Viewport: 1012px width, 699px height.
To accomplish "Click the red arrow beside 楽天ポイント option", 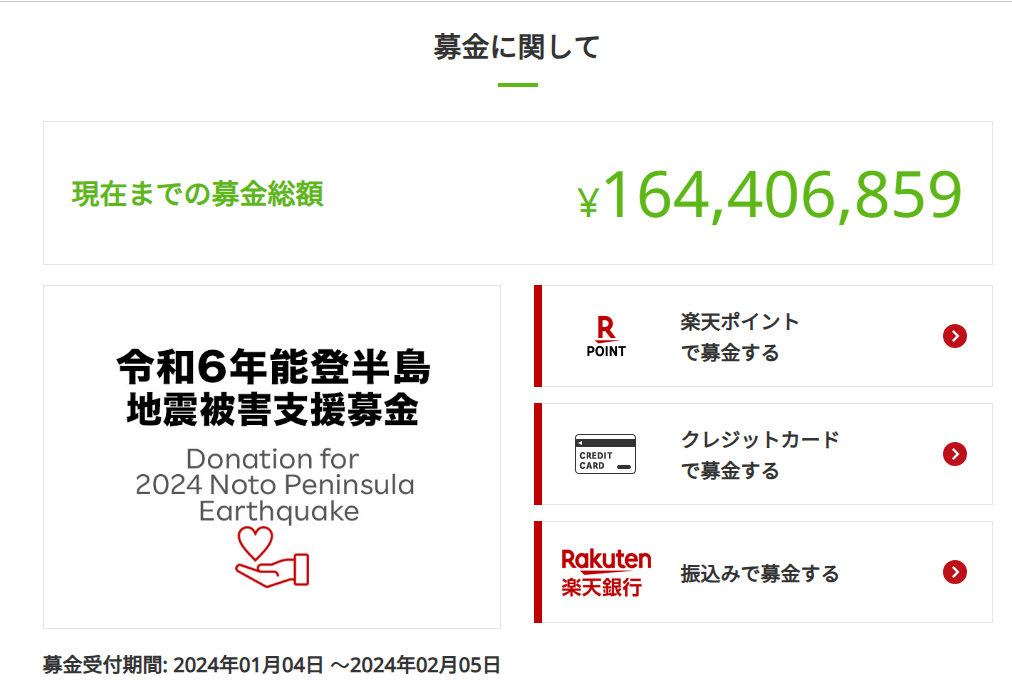I will tap(955, 335).
